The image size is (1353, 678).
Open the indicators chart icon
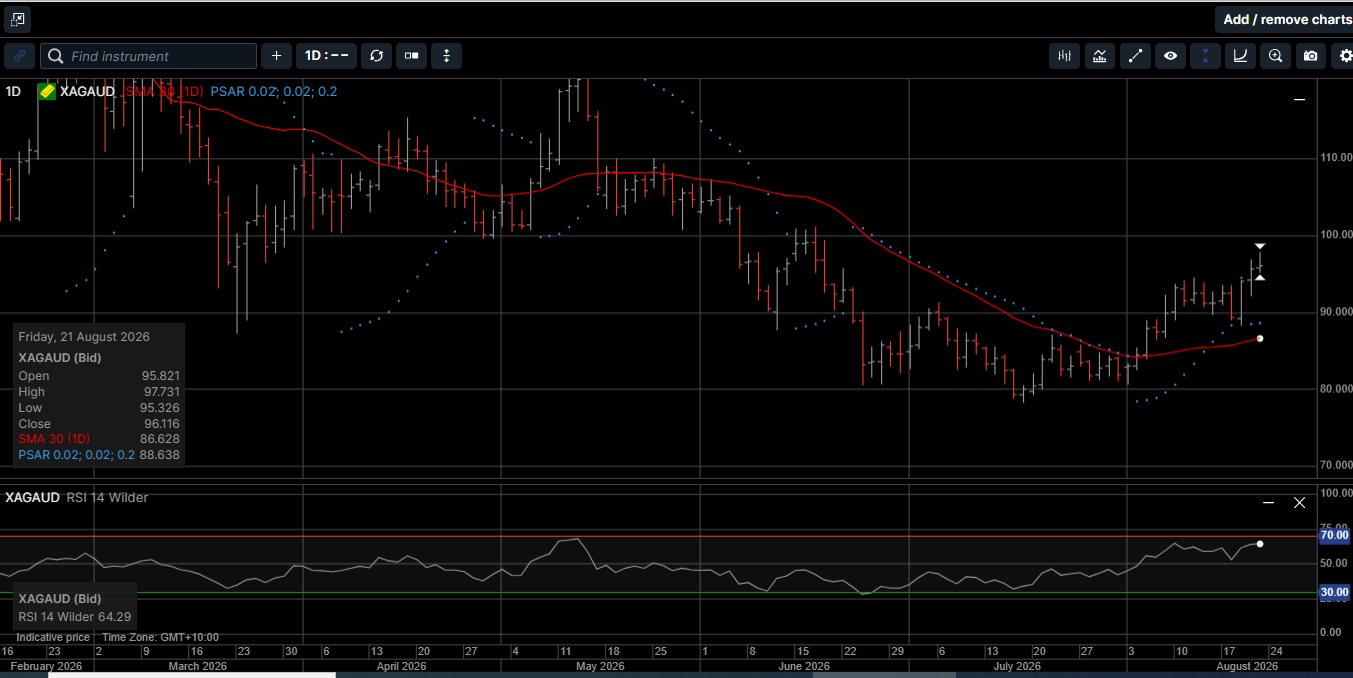[1100, 56]
